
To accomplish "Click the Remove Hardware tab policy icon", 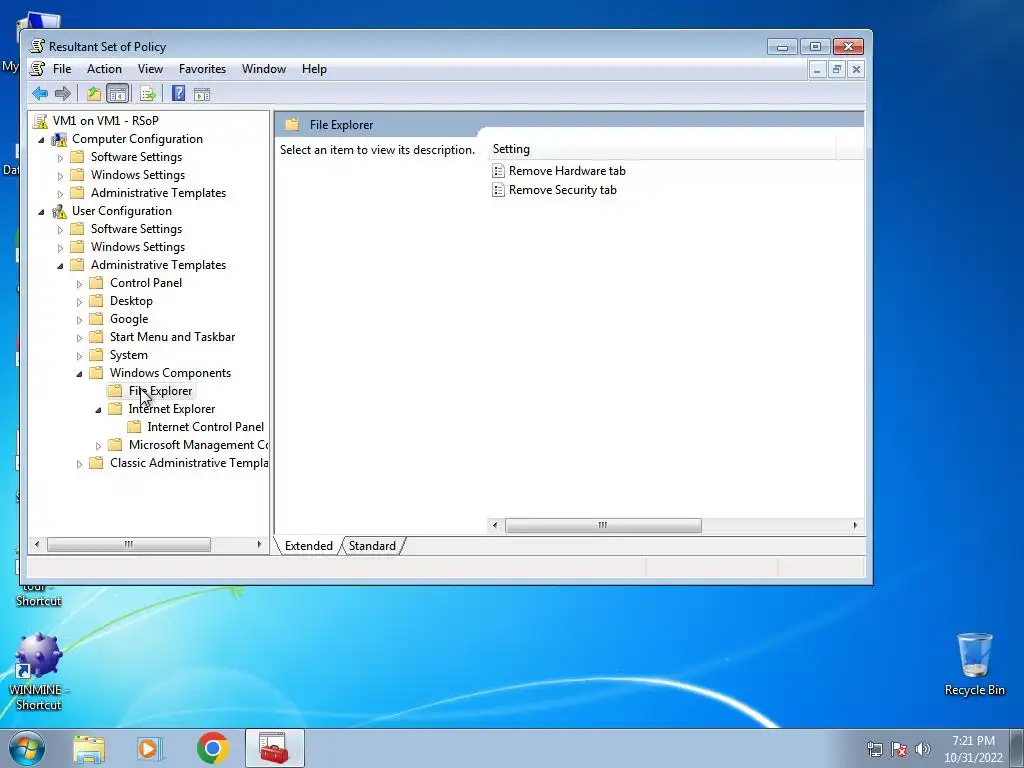I will click(x=498, y=171).
